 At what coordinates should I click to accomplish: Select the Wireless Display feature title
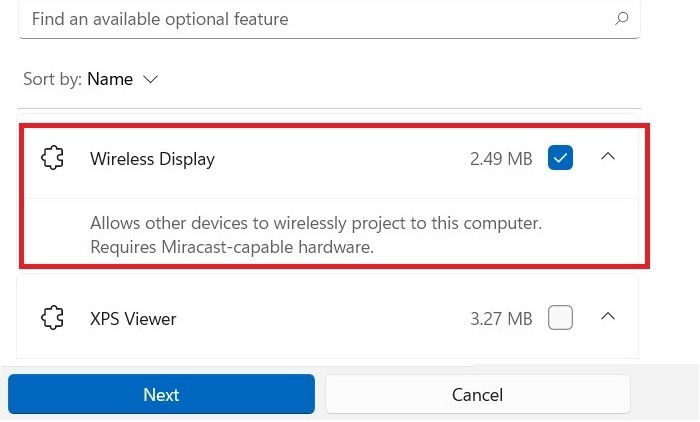152,159
